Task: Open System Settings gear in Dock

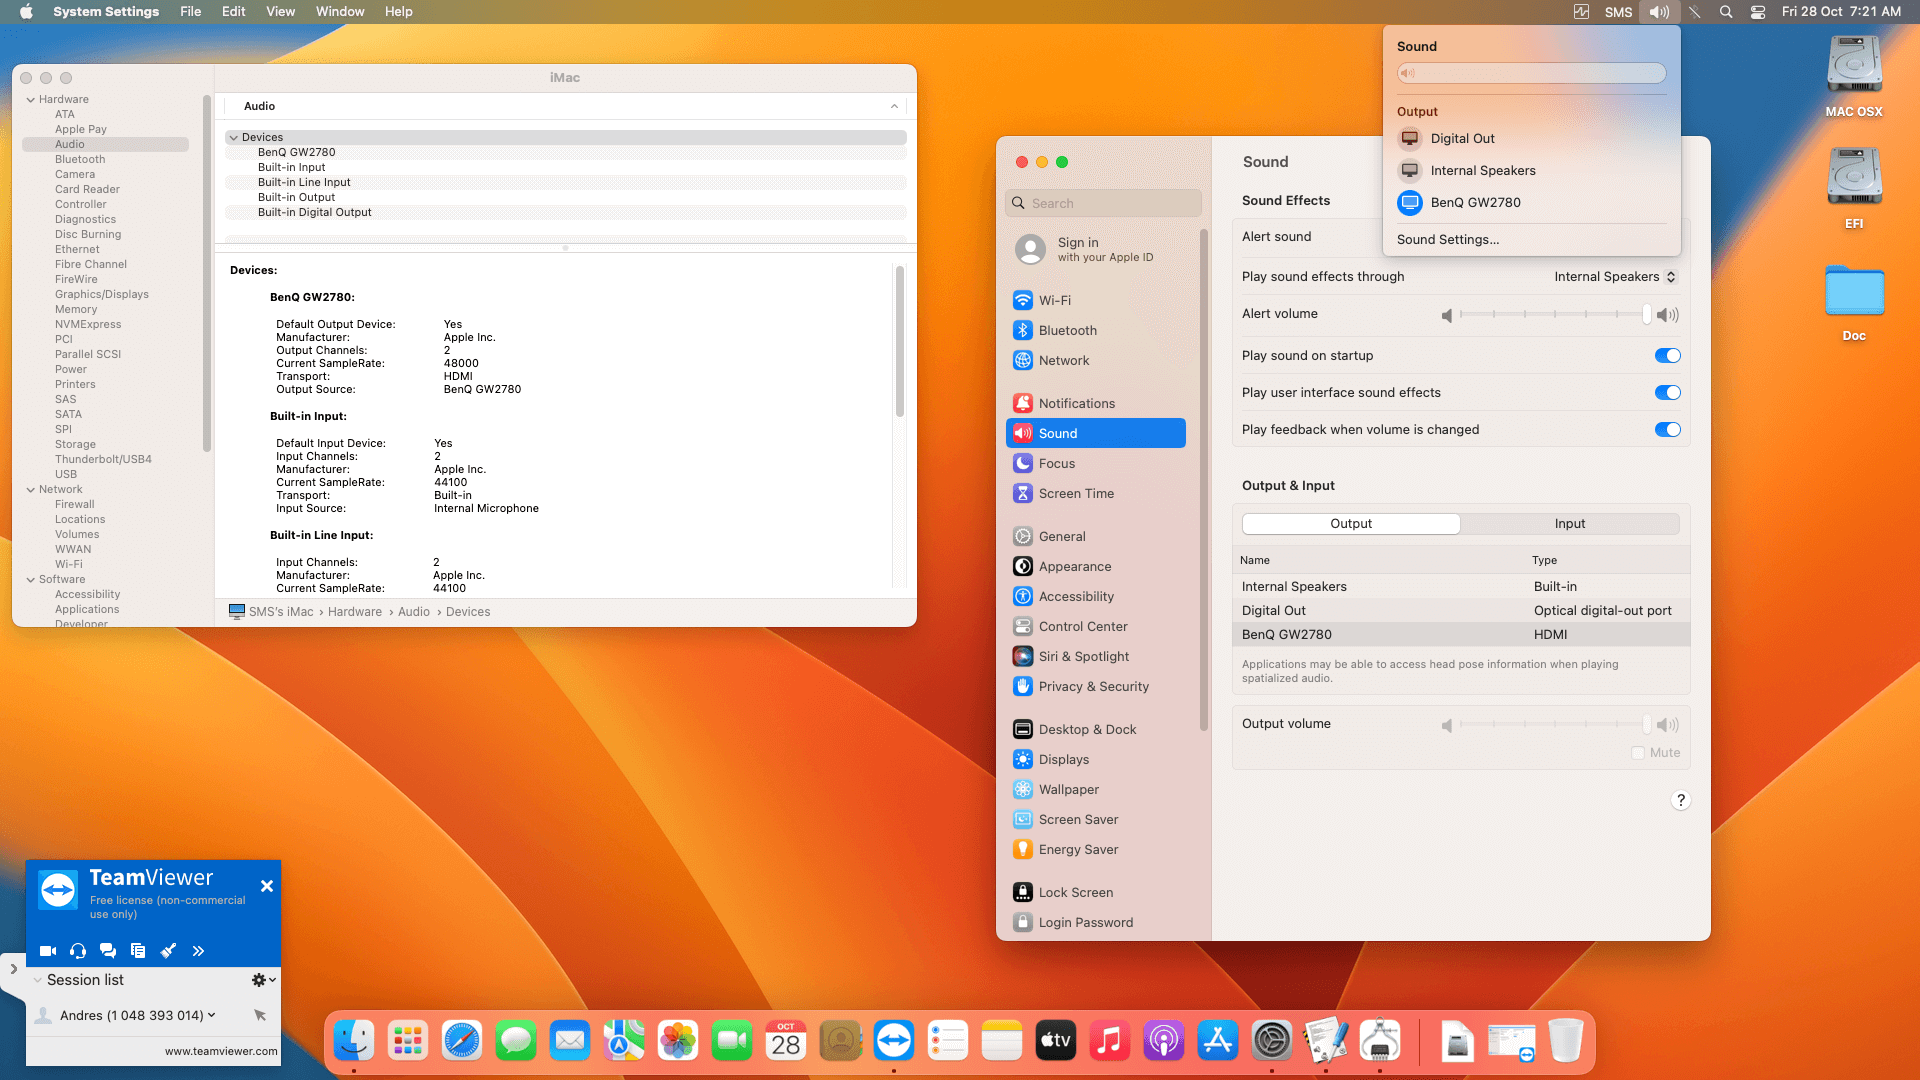Action: [1272, 1041]
